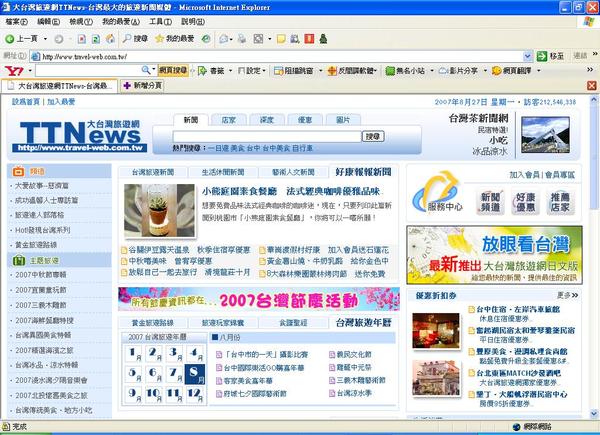600x435 pixels.
Task: Open Yahoo logo dropdown arrow
Action: point(30,70)
